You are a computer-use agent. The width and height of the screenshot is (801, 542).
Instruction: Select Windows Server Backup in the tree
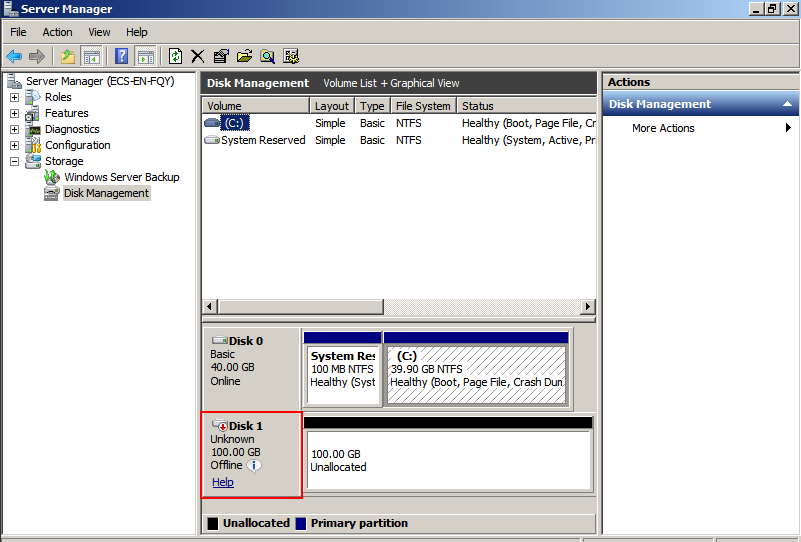tap(122, 177)
